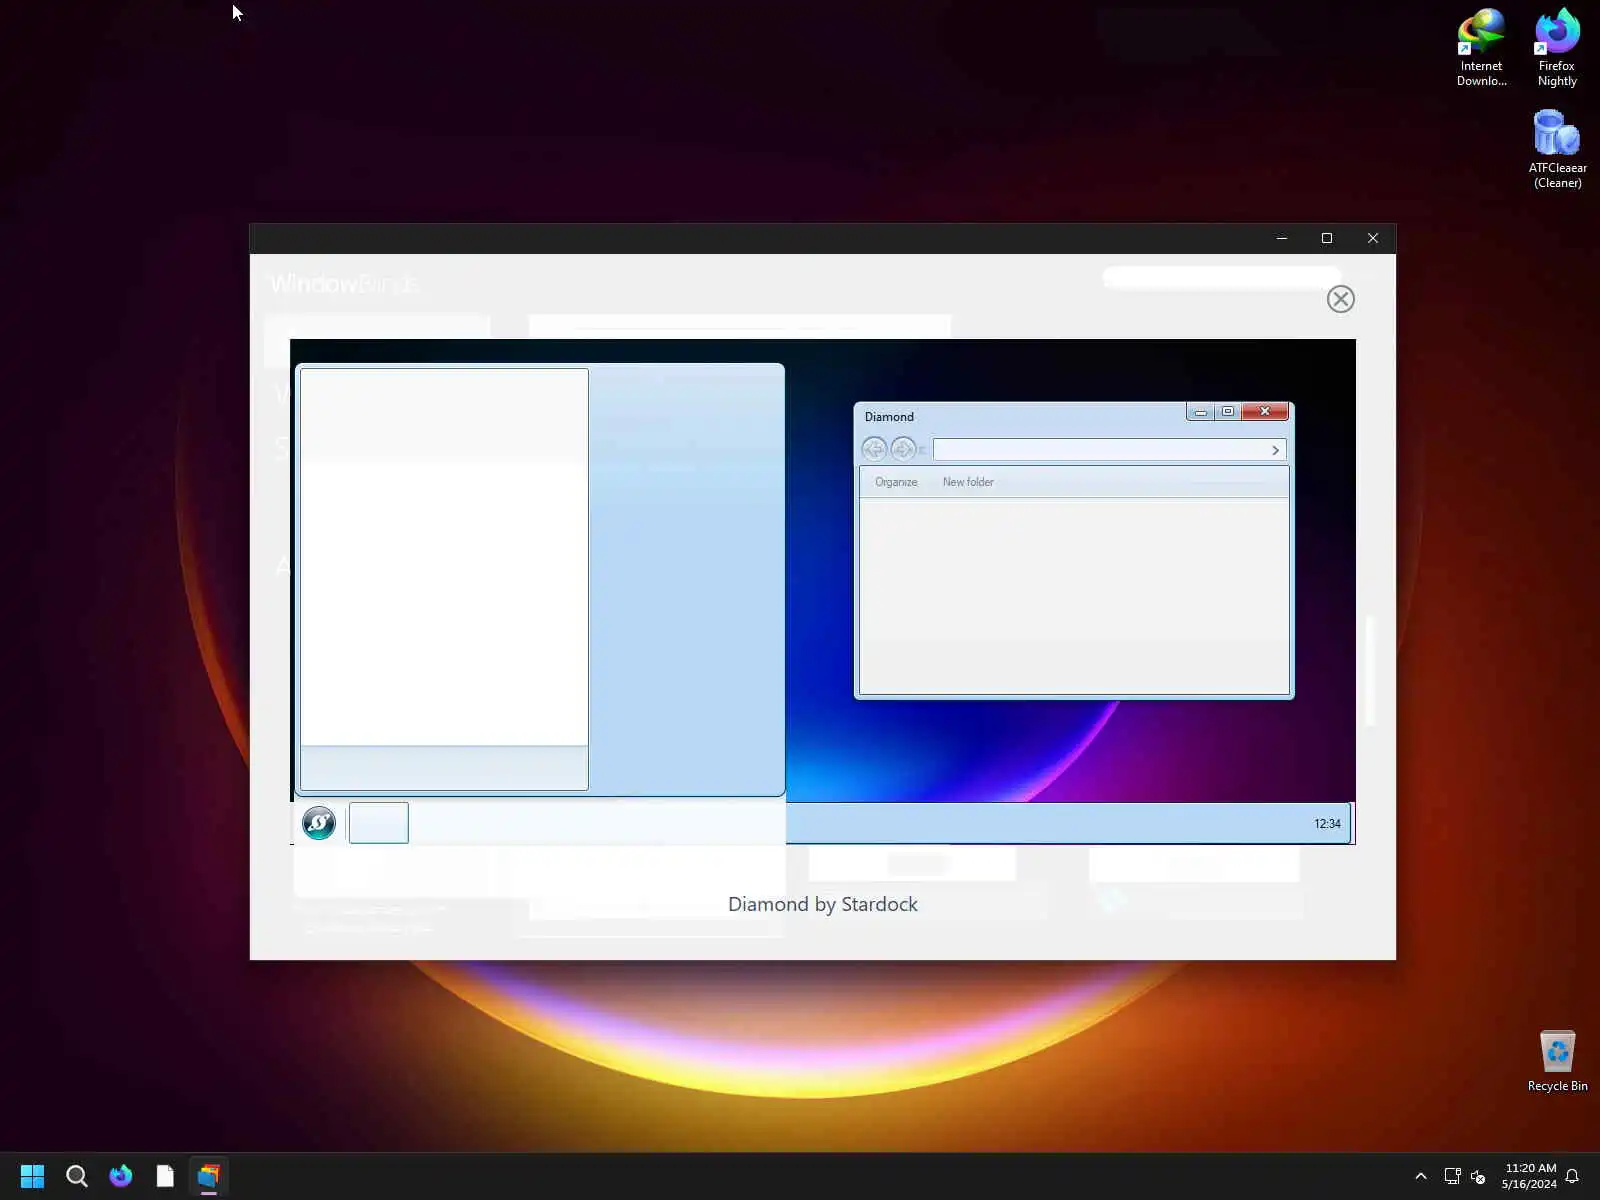Open Internet Download Manager desktop shortcut
The width and height of the screenshot is (1600, 1200).
1481,48
